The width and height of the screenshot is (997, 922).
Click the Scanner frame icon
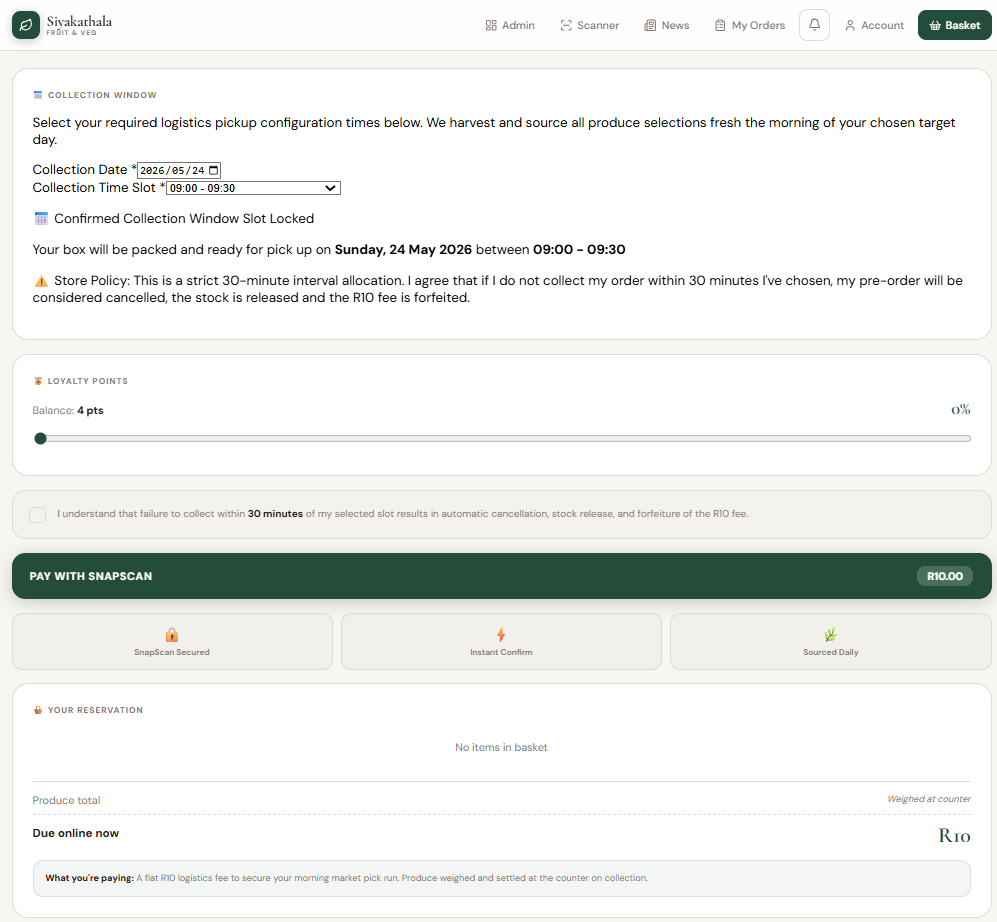point(566,25)
